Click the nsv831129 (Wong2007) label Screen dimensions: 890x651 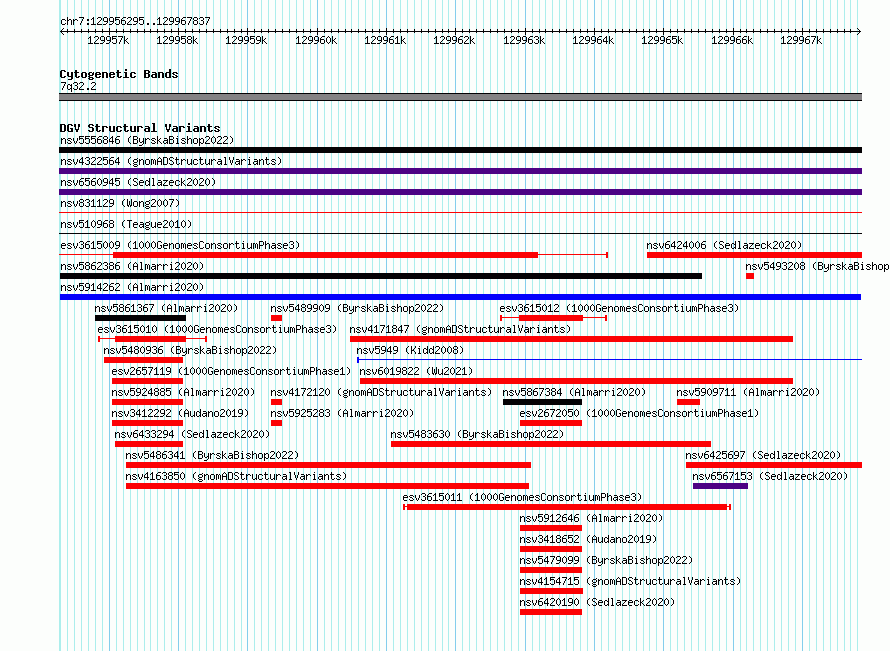tap(120, 203)
